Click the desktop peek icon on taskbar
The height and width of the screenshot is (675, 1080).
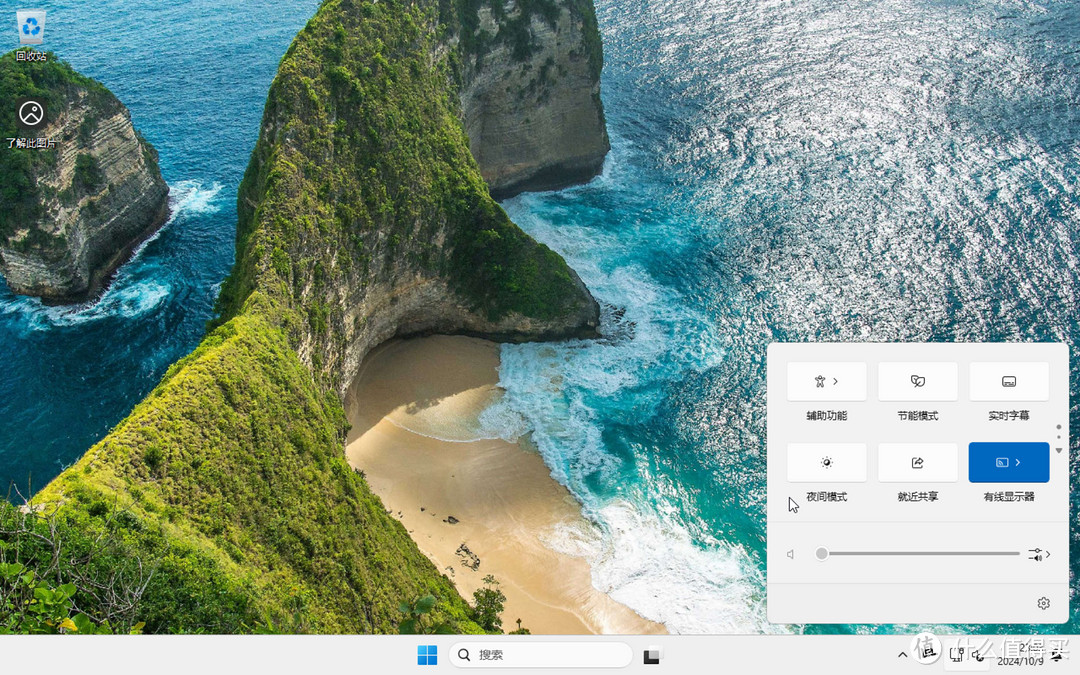(x=651, y=655)
